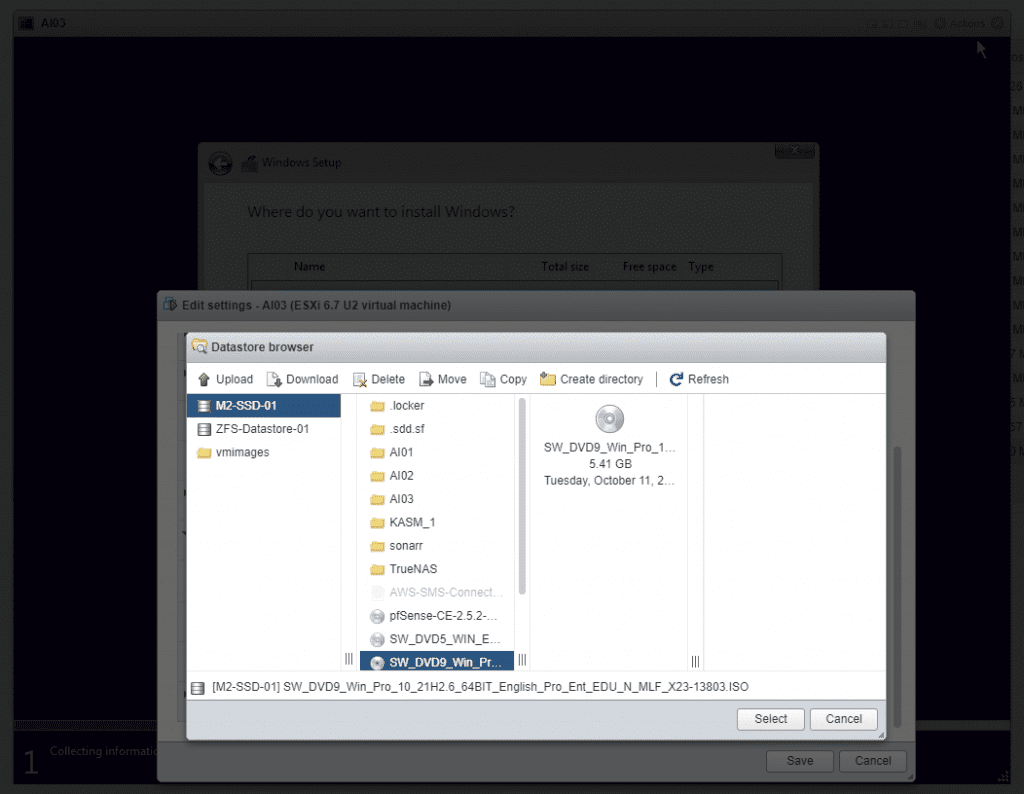
Task: Select the SW_DVD9_Win_Pr ISO file
Action: (437, 662)
